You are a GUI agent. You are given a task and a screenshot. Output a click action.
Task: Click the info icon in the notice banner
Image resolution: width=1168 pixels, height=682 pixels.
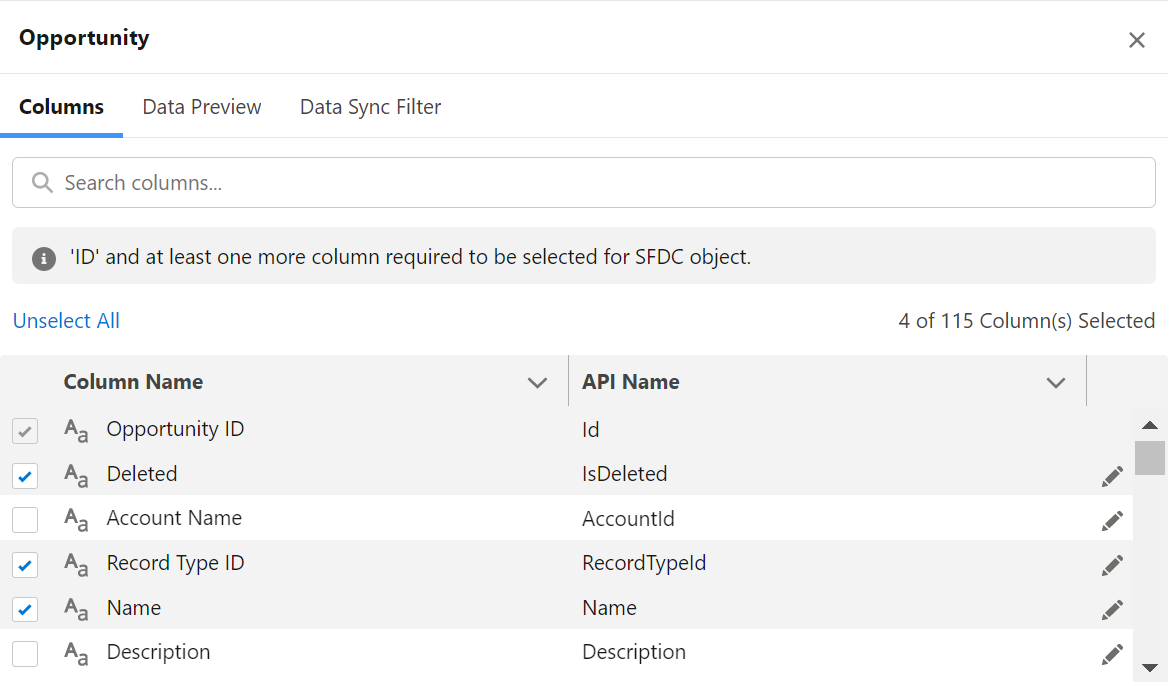[43, 256]
